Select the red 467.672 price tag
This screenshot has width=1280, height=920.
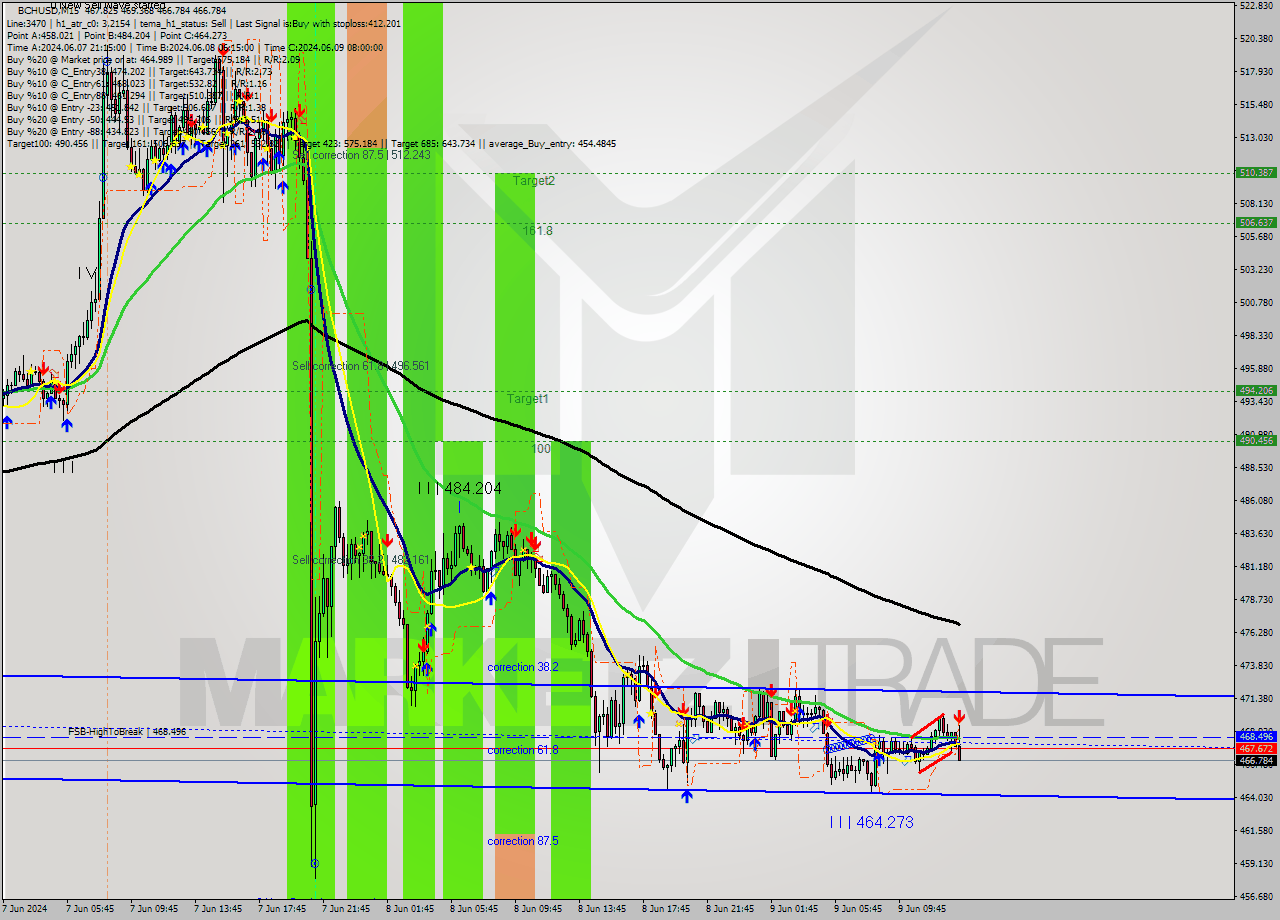tap(1256, 748)
